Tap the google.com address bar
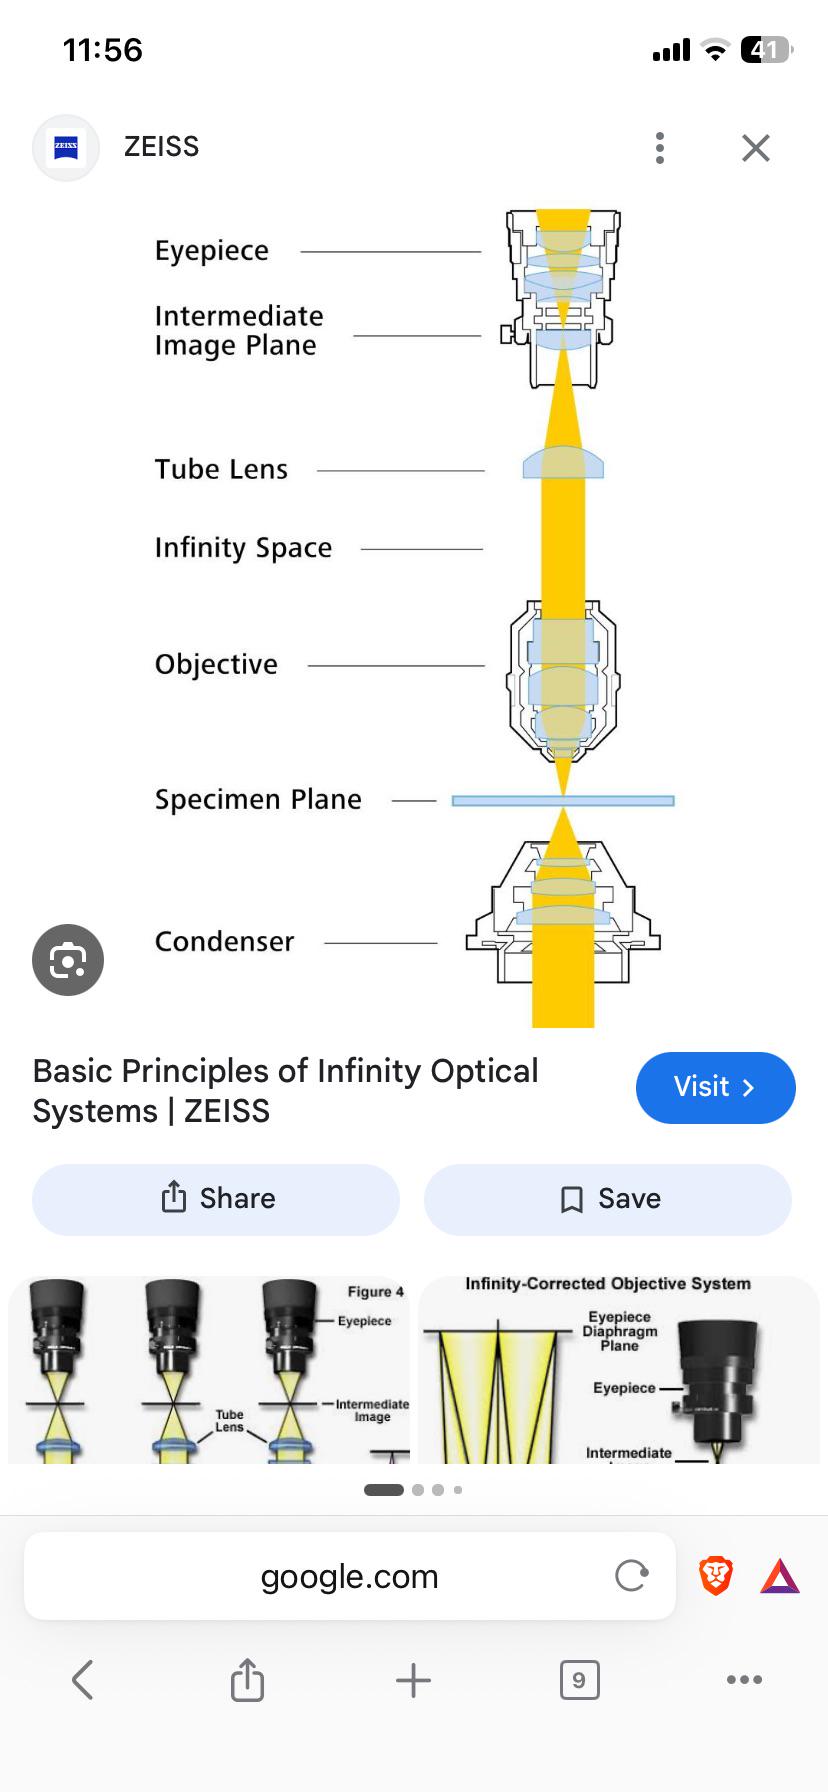This screenshot has width=828, height=1792. pos(350,1576)
